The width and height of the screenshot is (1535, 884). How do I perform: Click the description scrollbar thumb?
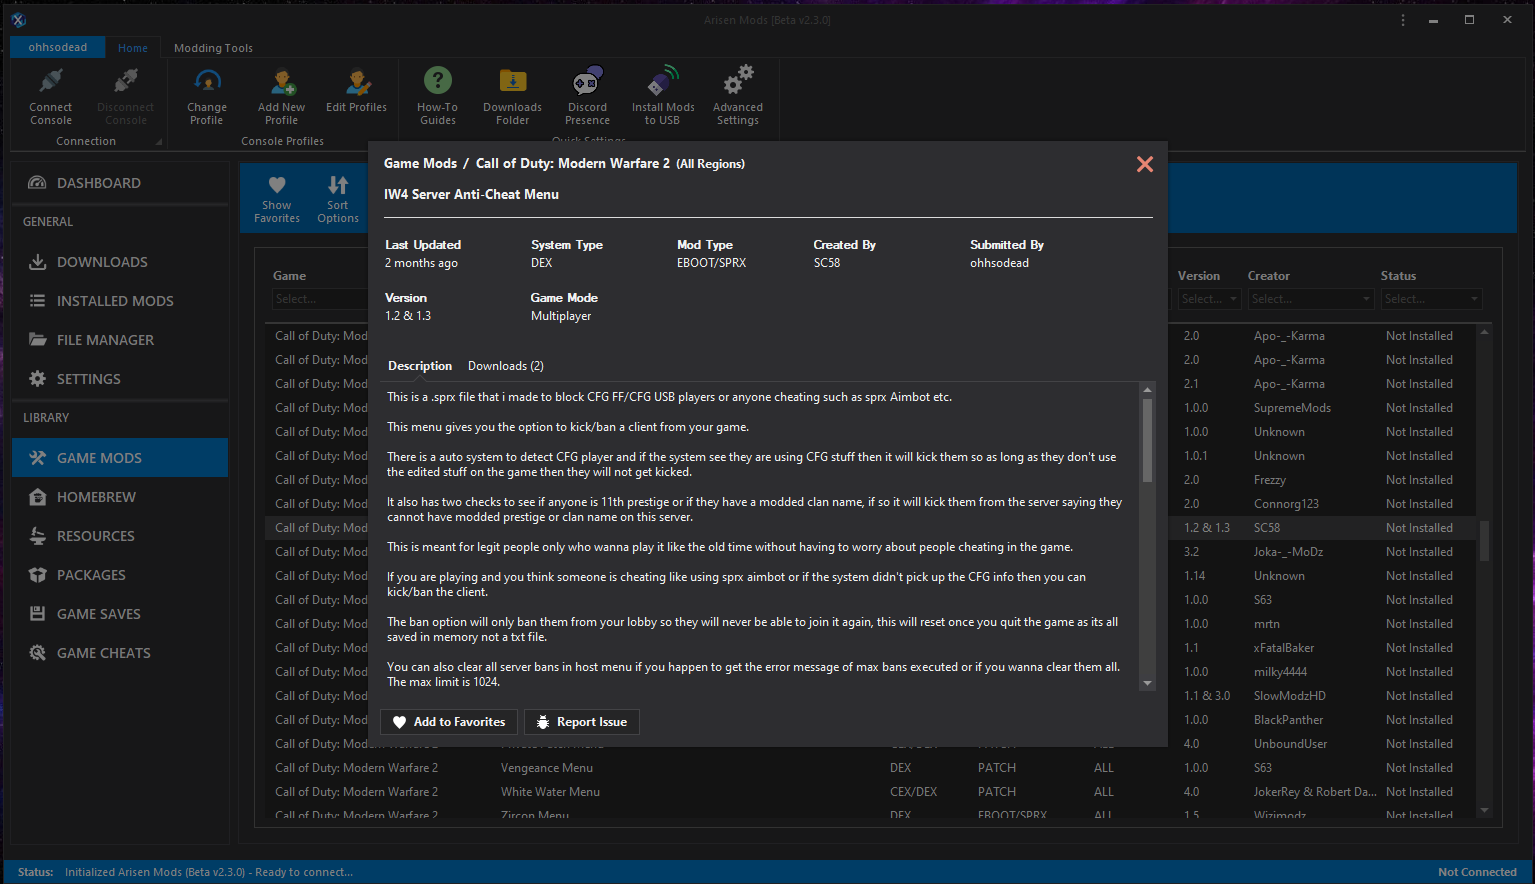click(1147, 440)
